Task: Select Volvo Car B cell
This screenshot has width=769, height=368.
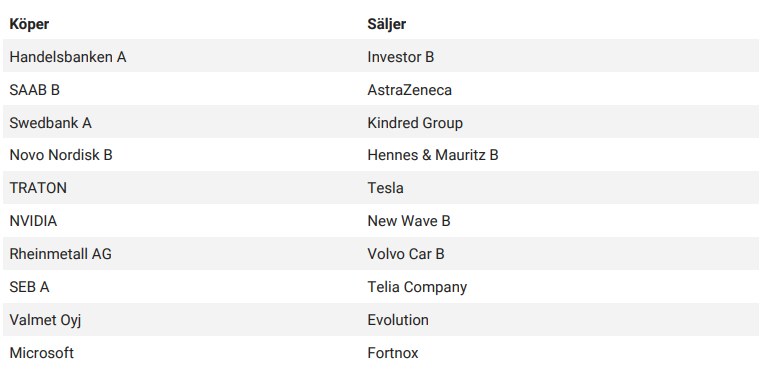Action: pyautogui.click(x=406, y=254)
